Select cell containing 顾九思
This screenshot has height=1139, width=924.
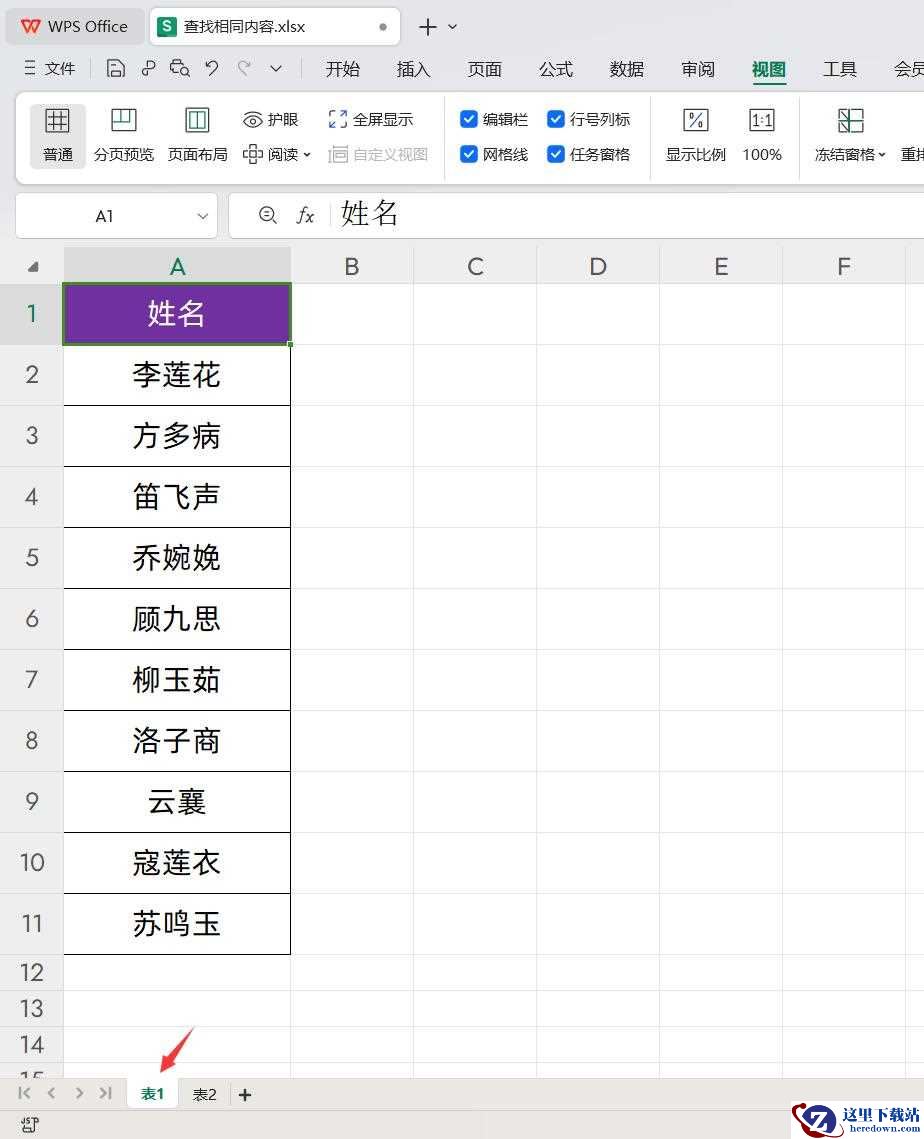[177, 619]
